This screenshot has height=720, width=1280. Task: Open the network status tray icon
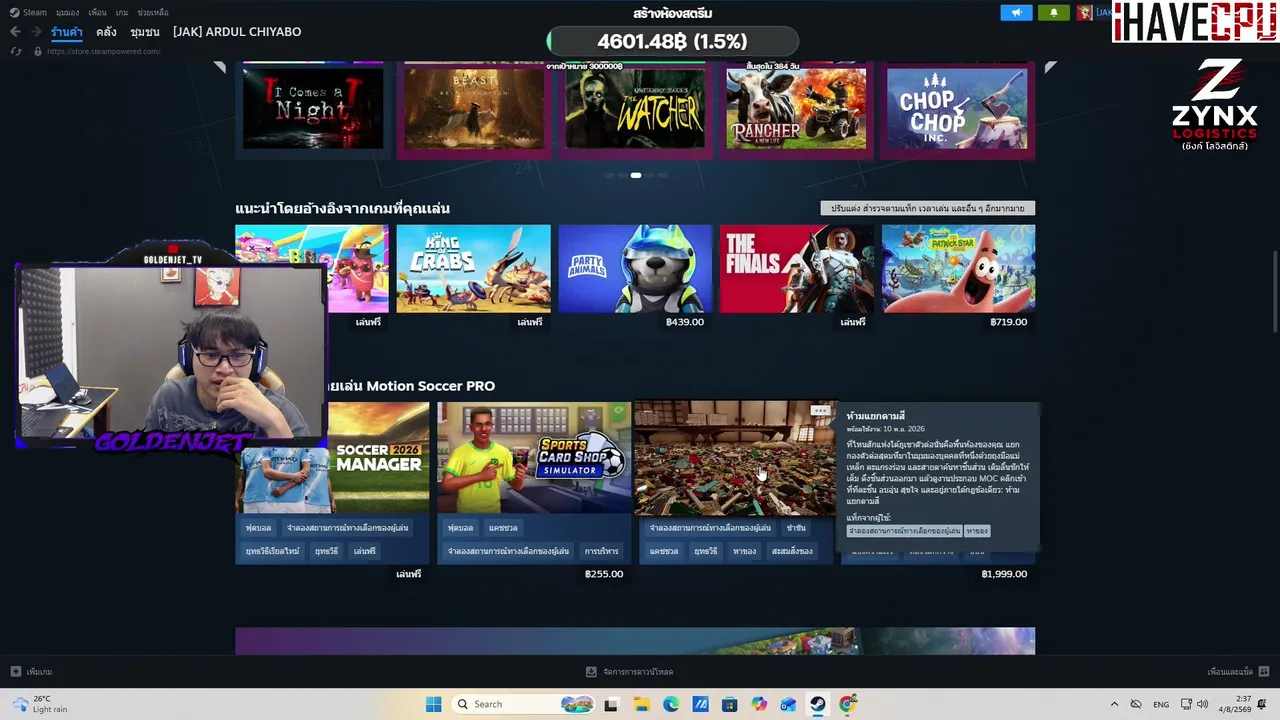click(1186, 704)
